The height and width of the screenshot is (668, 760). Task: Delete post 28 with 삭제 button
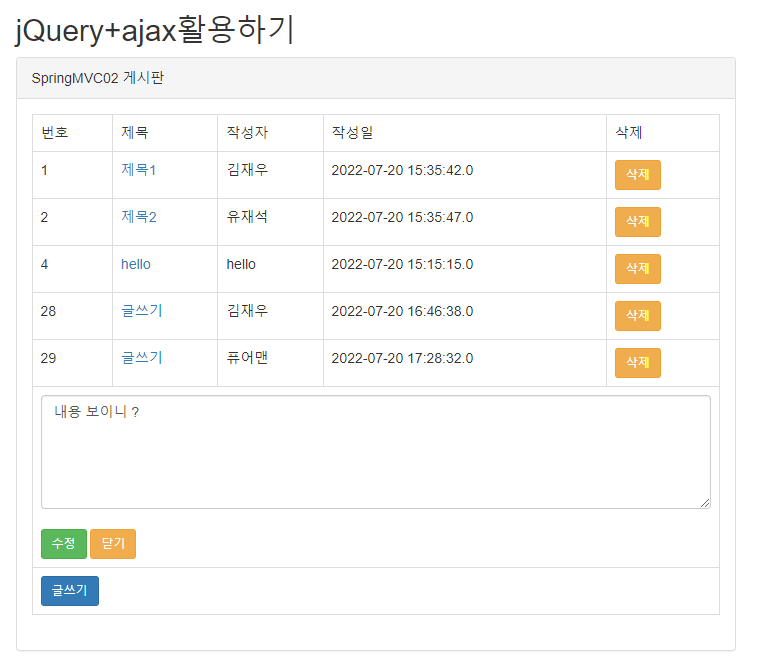click(x=638, y=316)
